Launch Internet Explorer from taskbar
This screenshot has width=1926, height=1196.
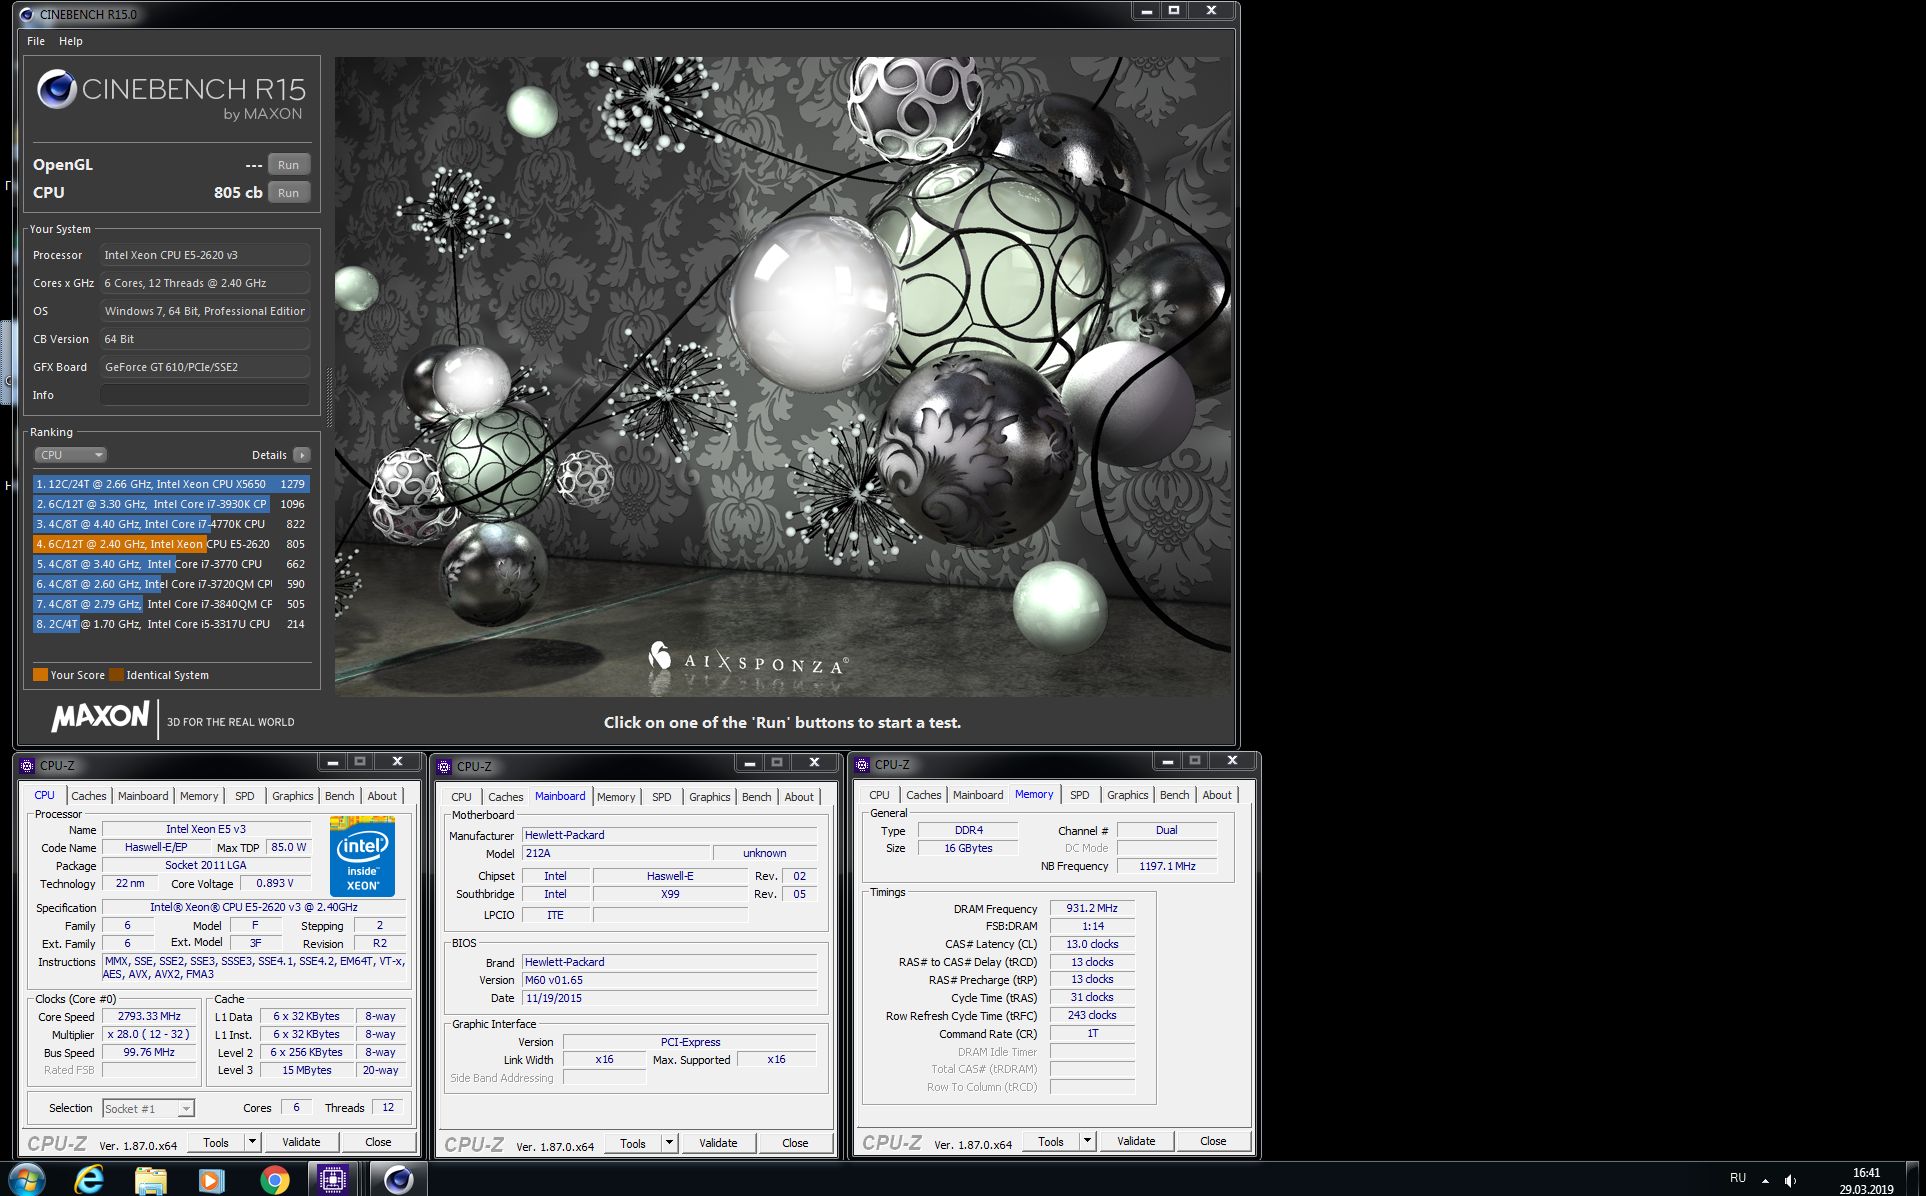(x=89, y=1179)
